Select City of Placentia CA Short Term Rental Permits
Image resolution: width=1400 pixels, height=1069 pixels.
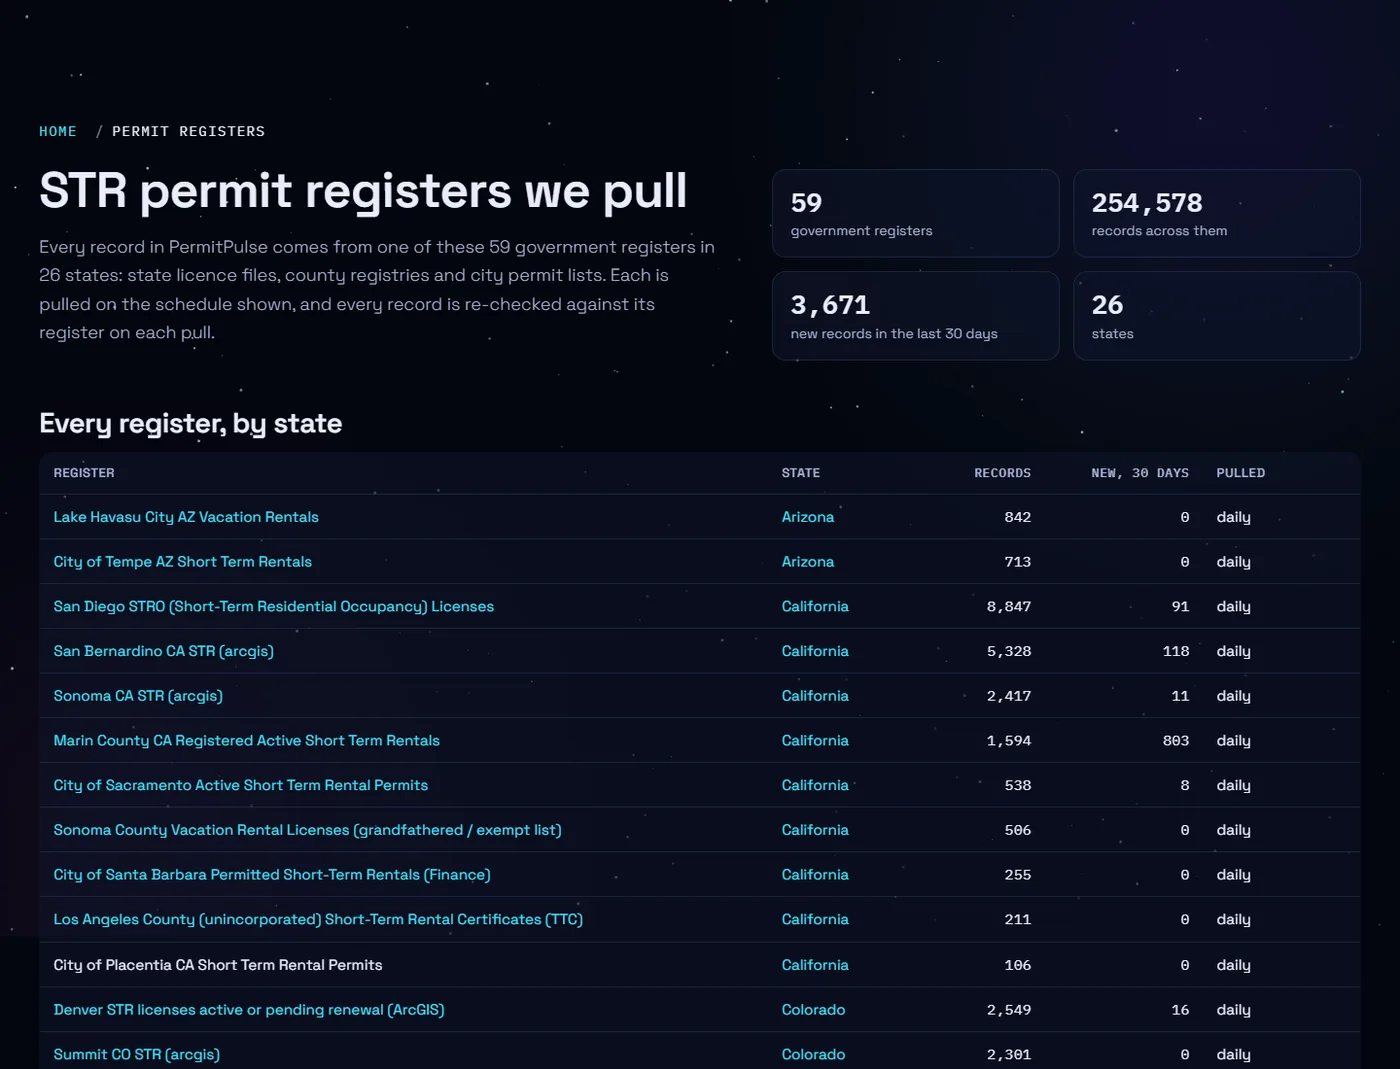pos(218,965)
